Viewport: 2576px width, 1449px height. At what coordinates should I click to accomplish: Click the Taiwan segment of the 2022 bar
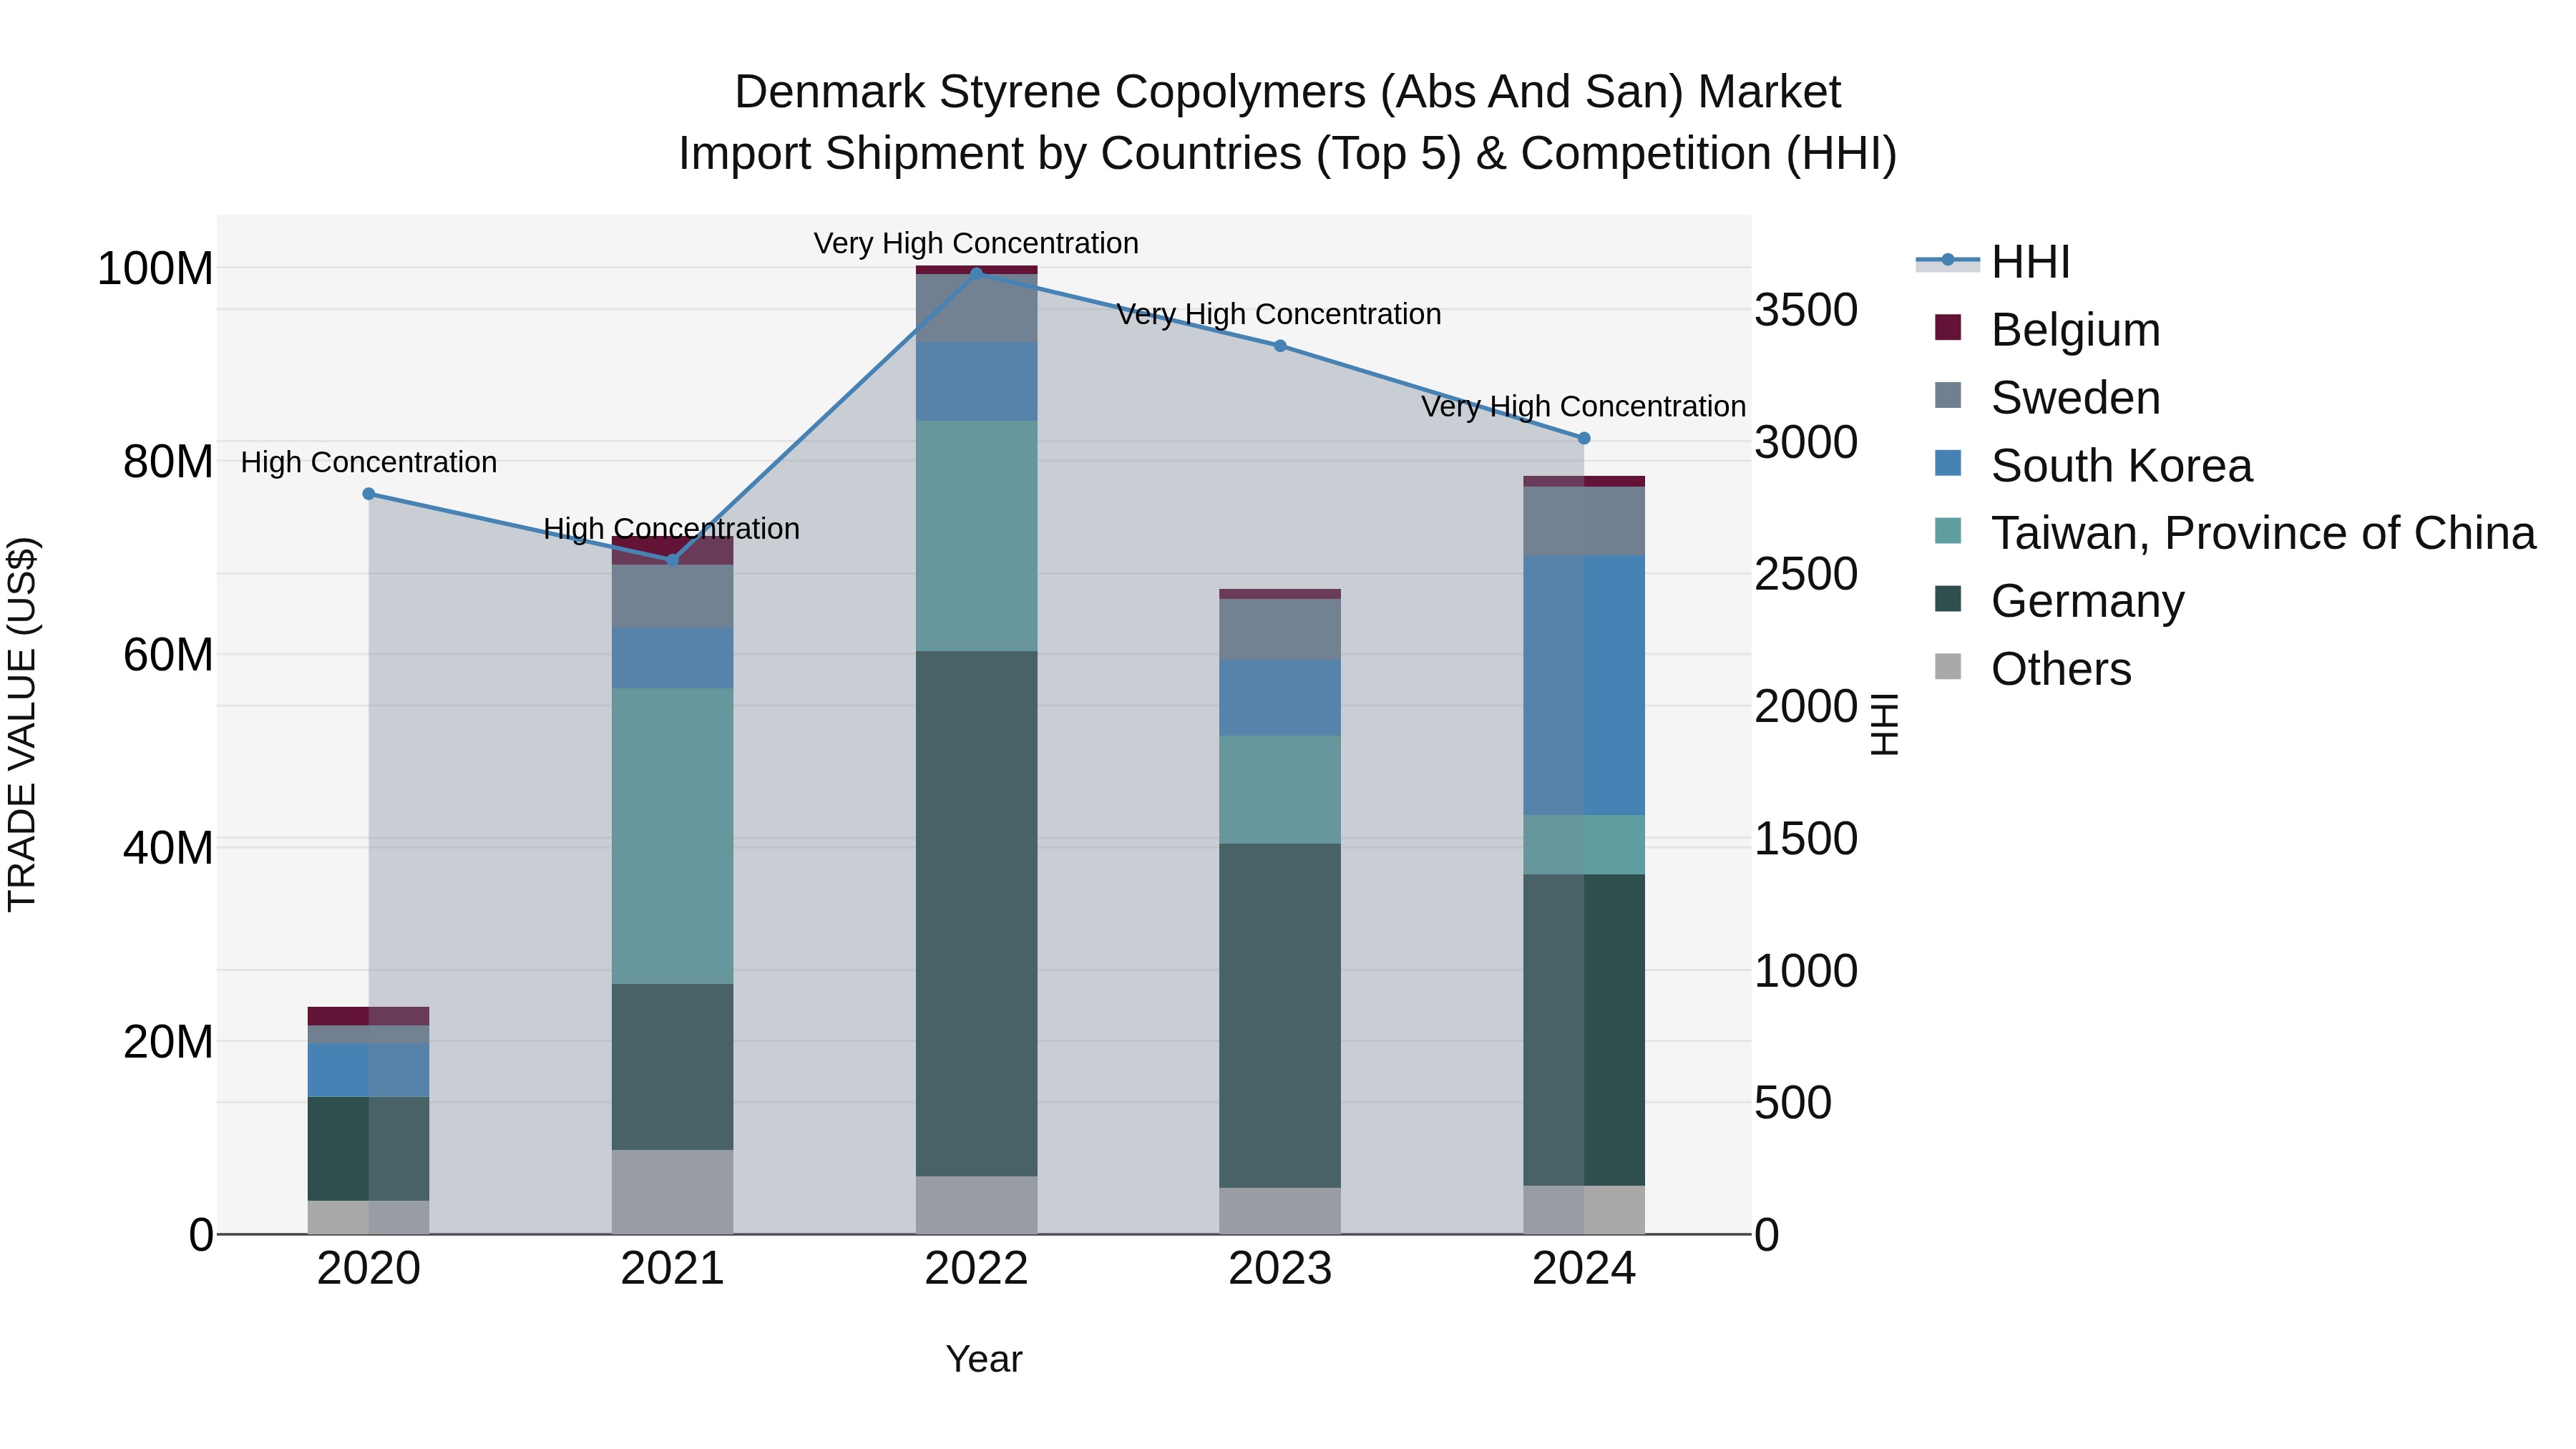(977, 536)
